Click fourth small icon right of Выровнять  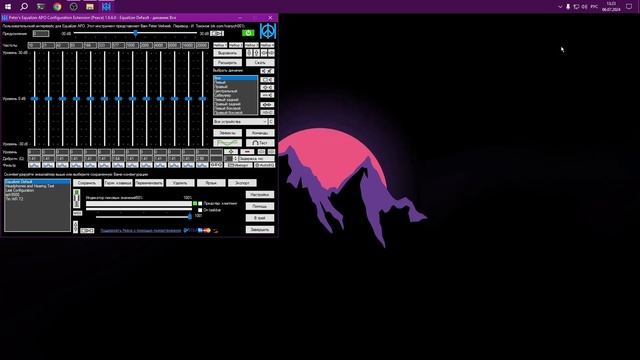pyautogui.click(x=271, y=53)
